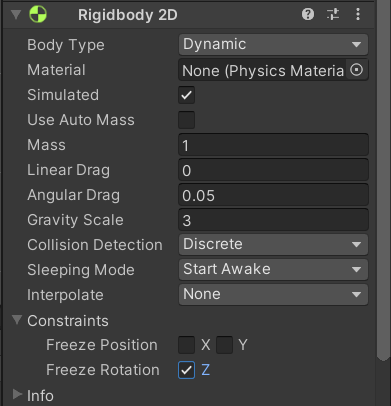The width and height of the screenshot is (391, 406).
Task: Click the Gravity Scale value field
Action: pos(273,220)
